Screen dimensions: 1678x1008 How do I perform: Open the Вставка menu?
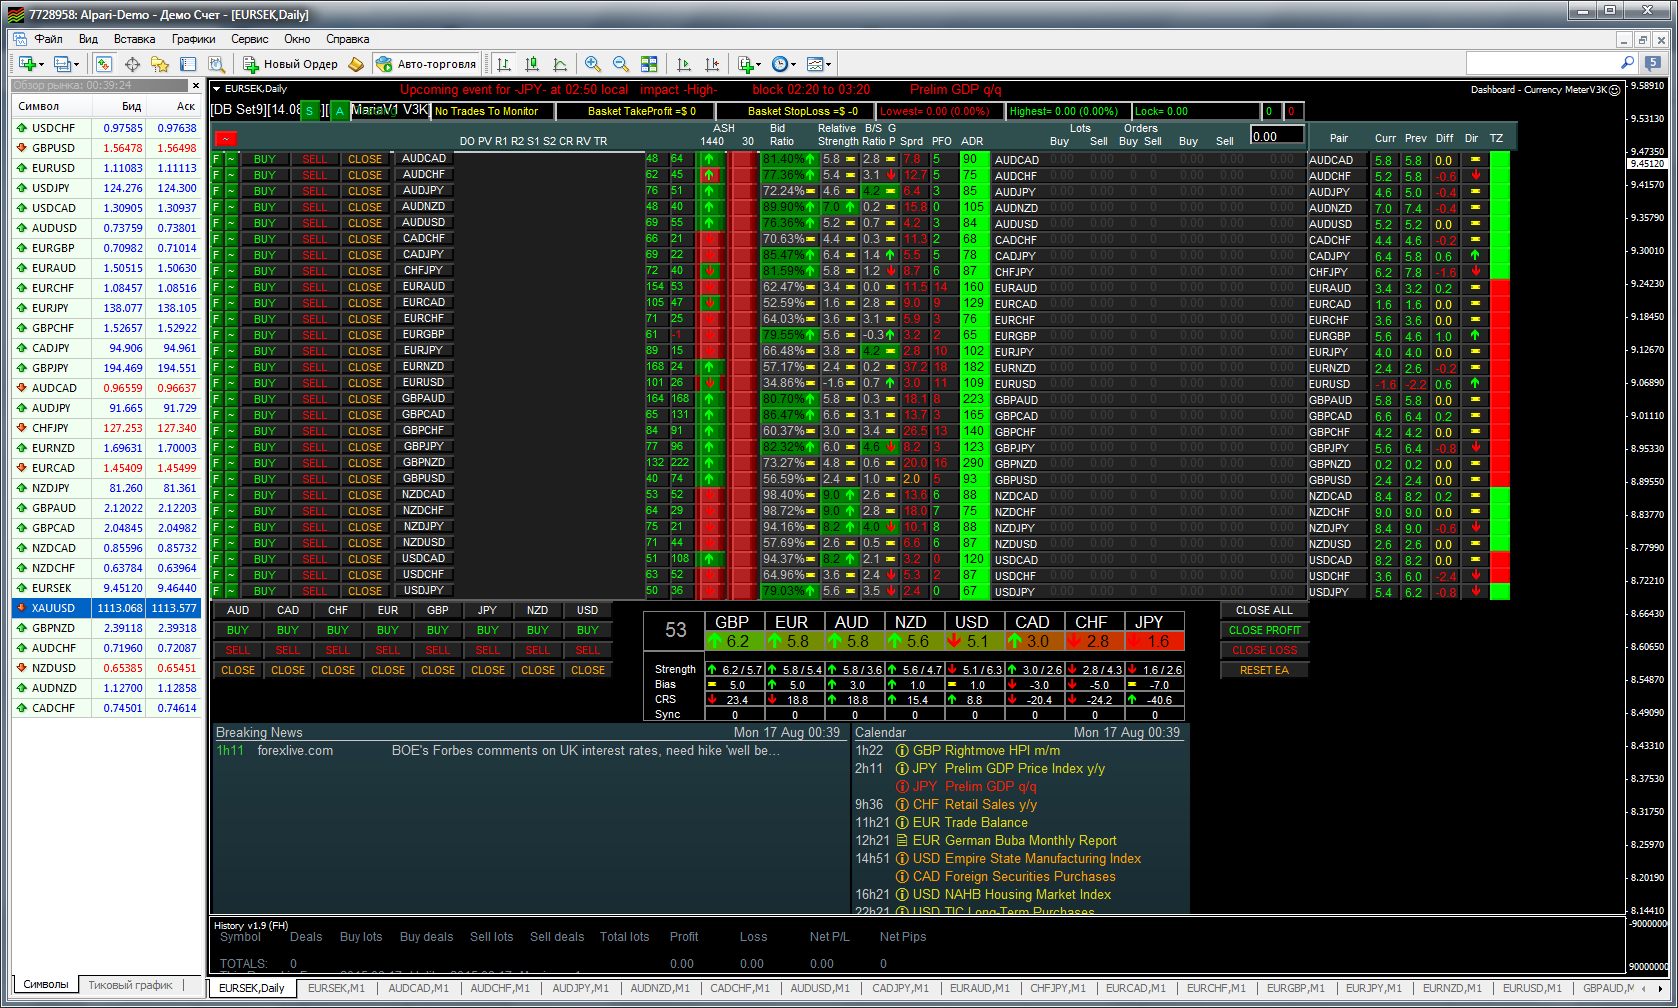pyautogui.click(x=134, y=39)
